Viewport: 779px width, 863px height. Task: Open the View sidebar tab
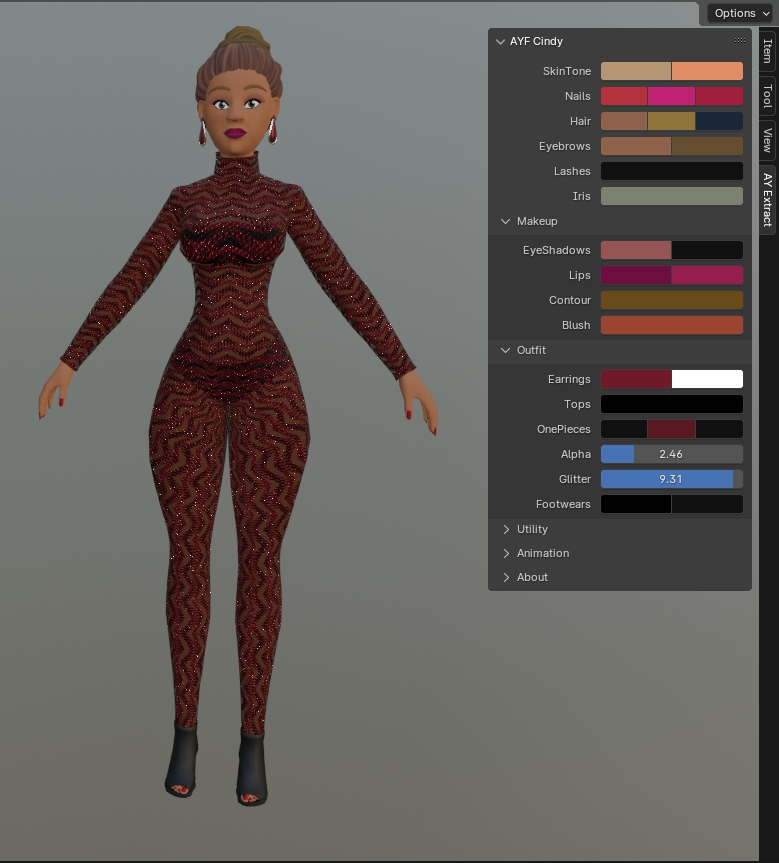767,140
